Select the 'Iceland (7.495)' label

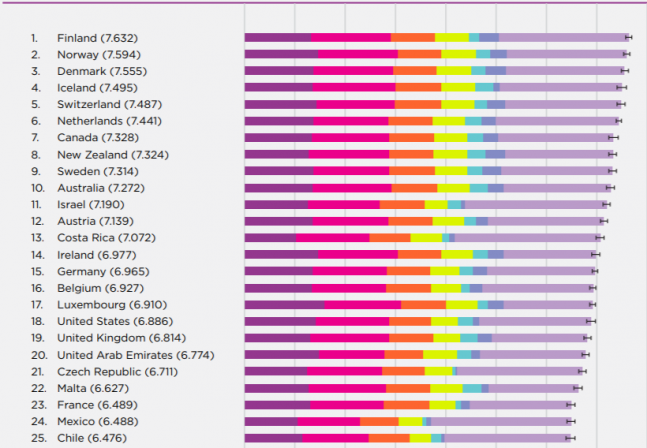click(x=97, y=87)
